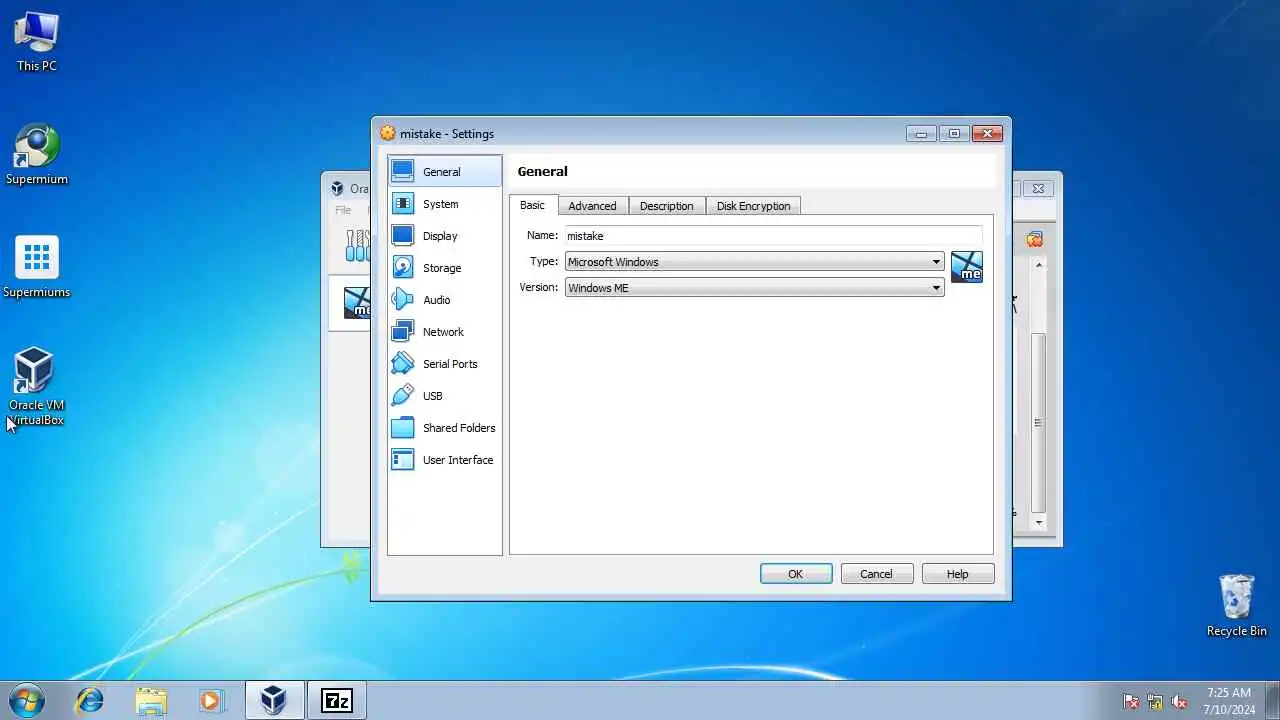Click the tools icon in VirtualBox Manager toolbar
This screenshot has width=1280, height=720.
point(356,245)
